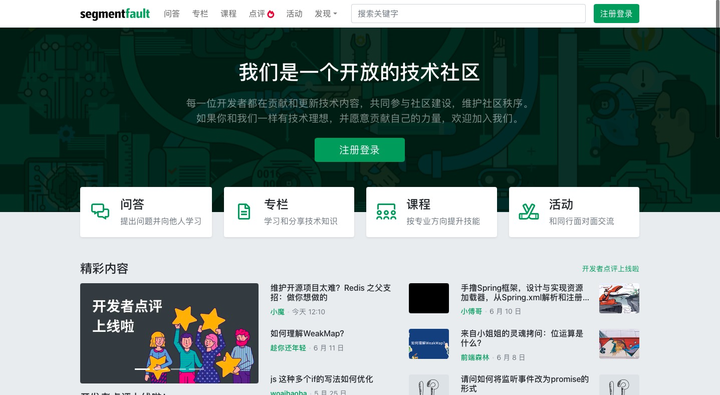
Task: Open article 请问如何将监听事件改为promise的形式
Action: pos(525,384)
